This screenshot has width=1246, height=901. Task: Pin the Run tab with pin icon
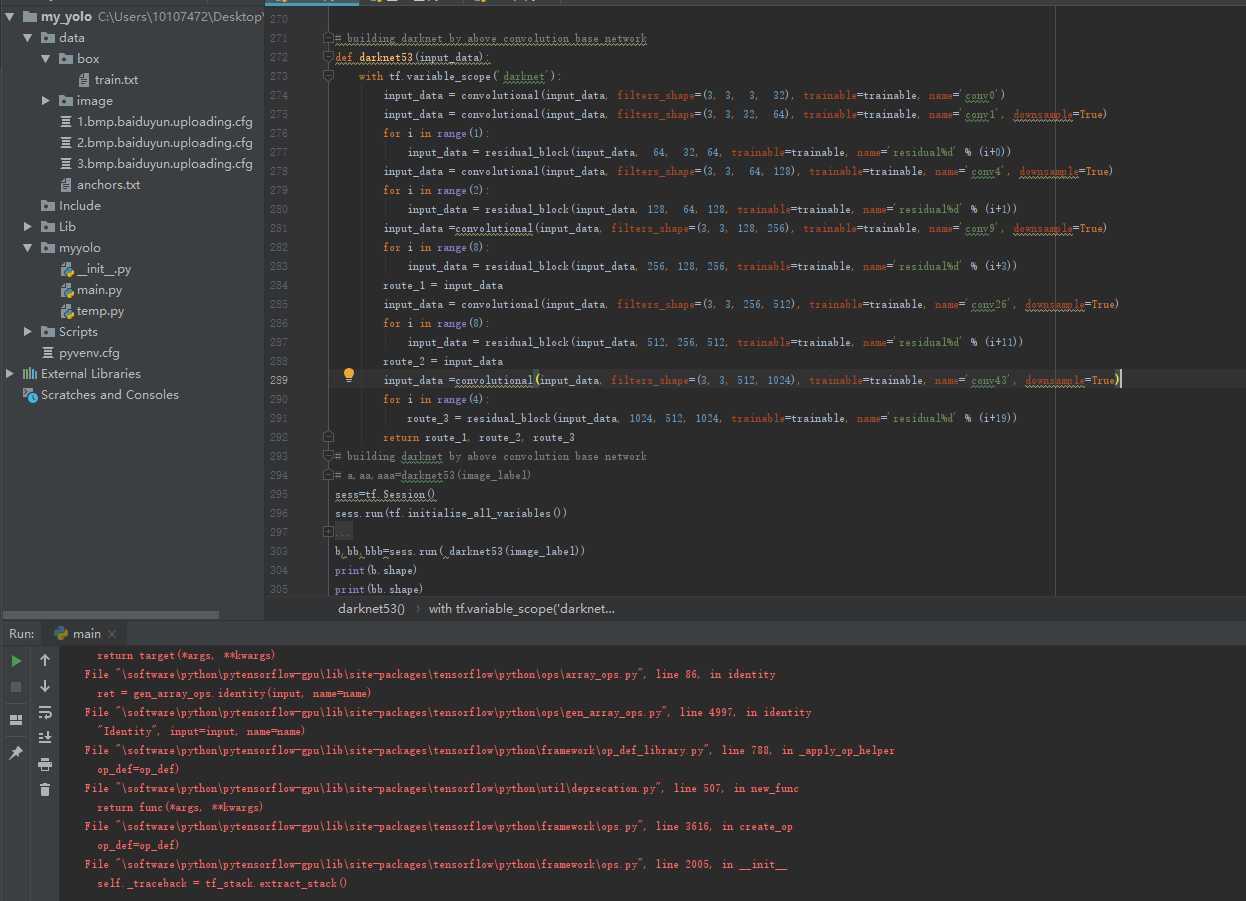coord(16,753)
